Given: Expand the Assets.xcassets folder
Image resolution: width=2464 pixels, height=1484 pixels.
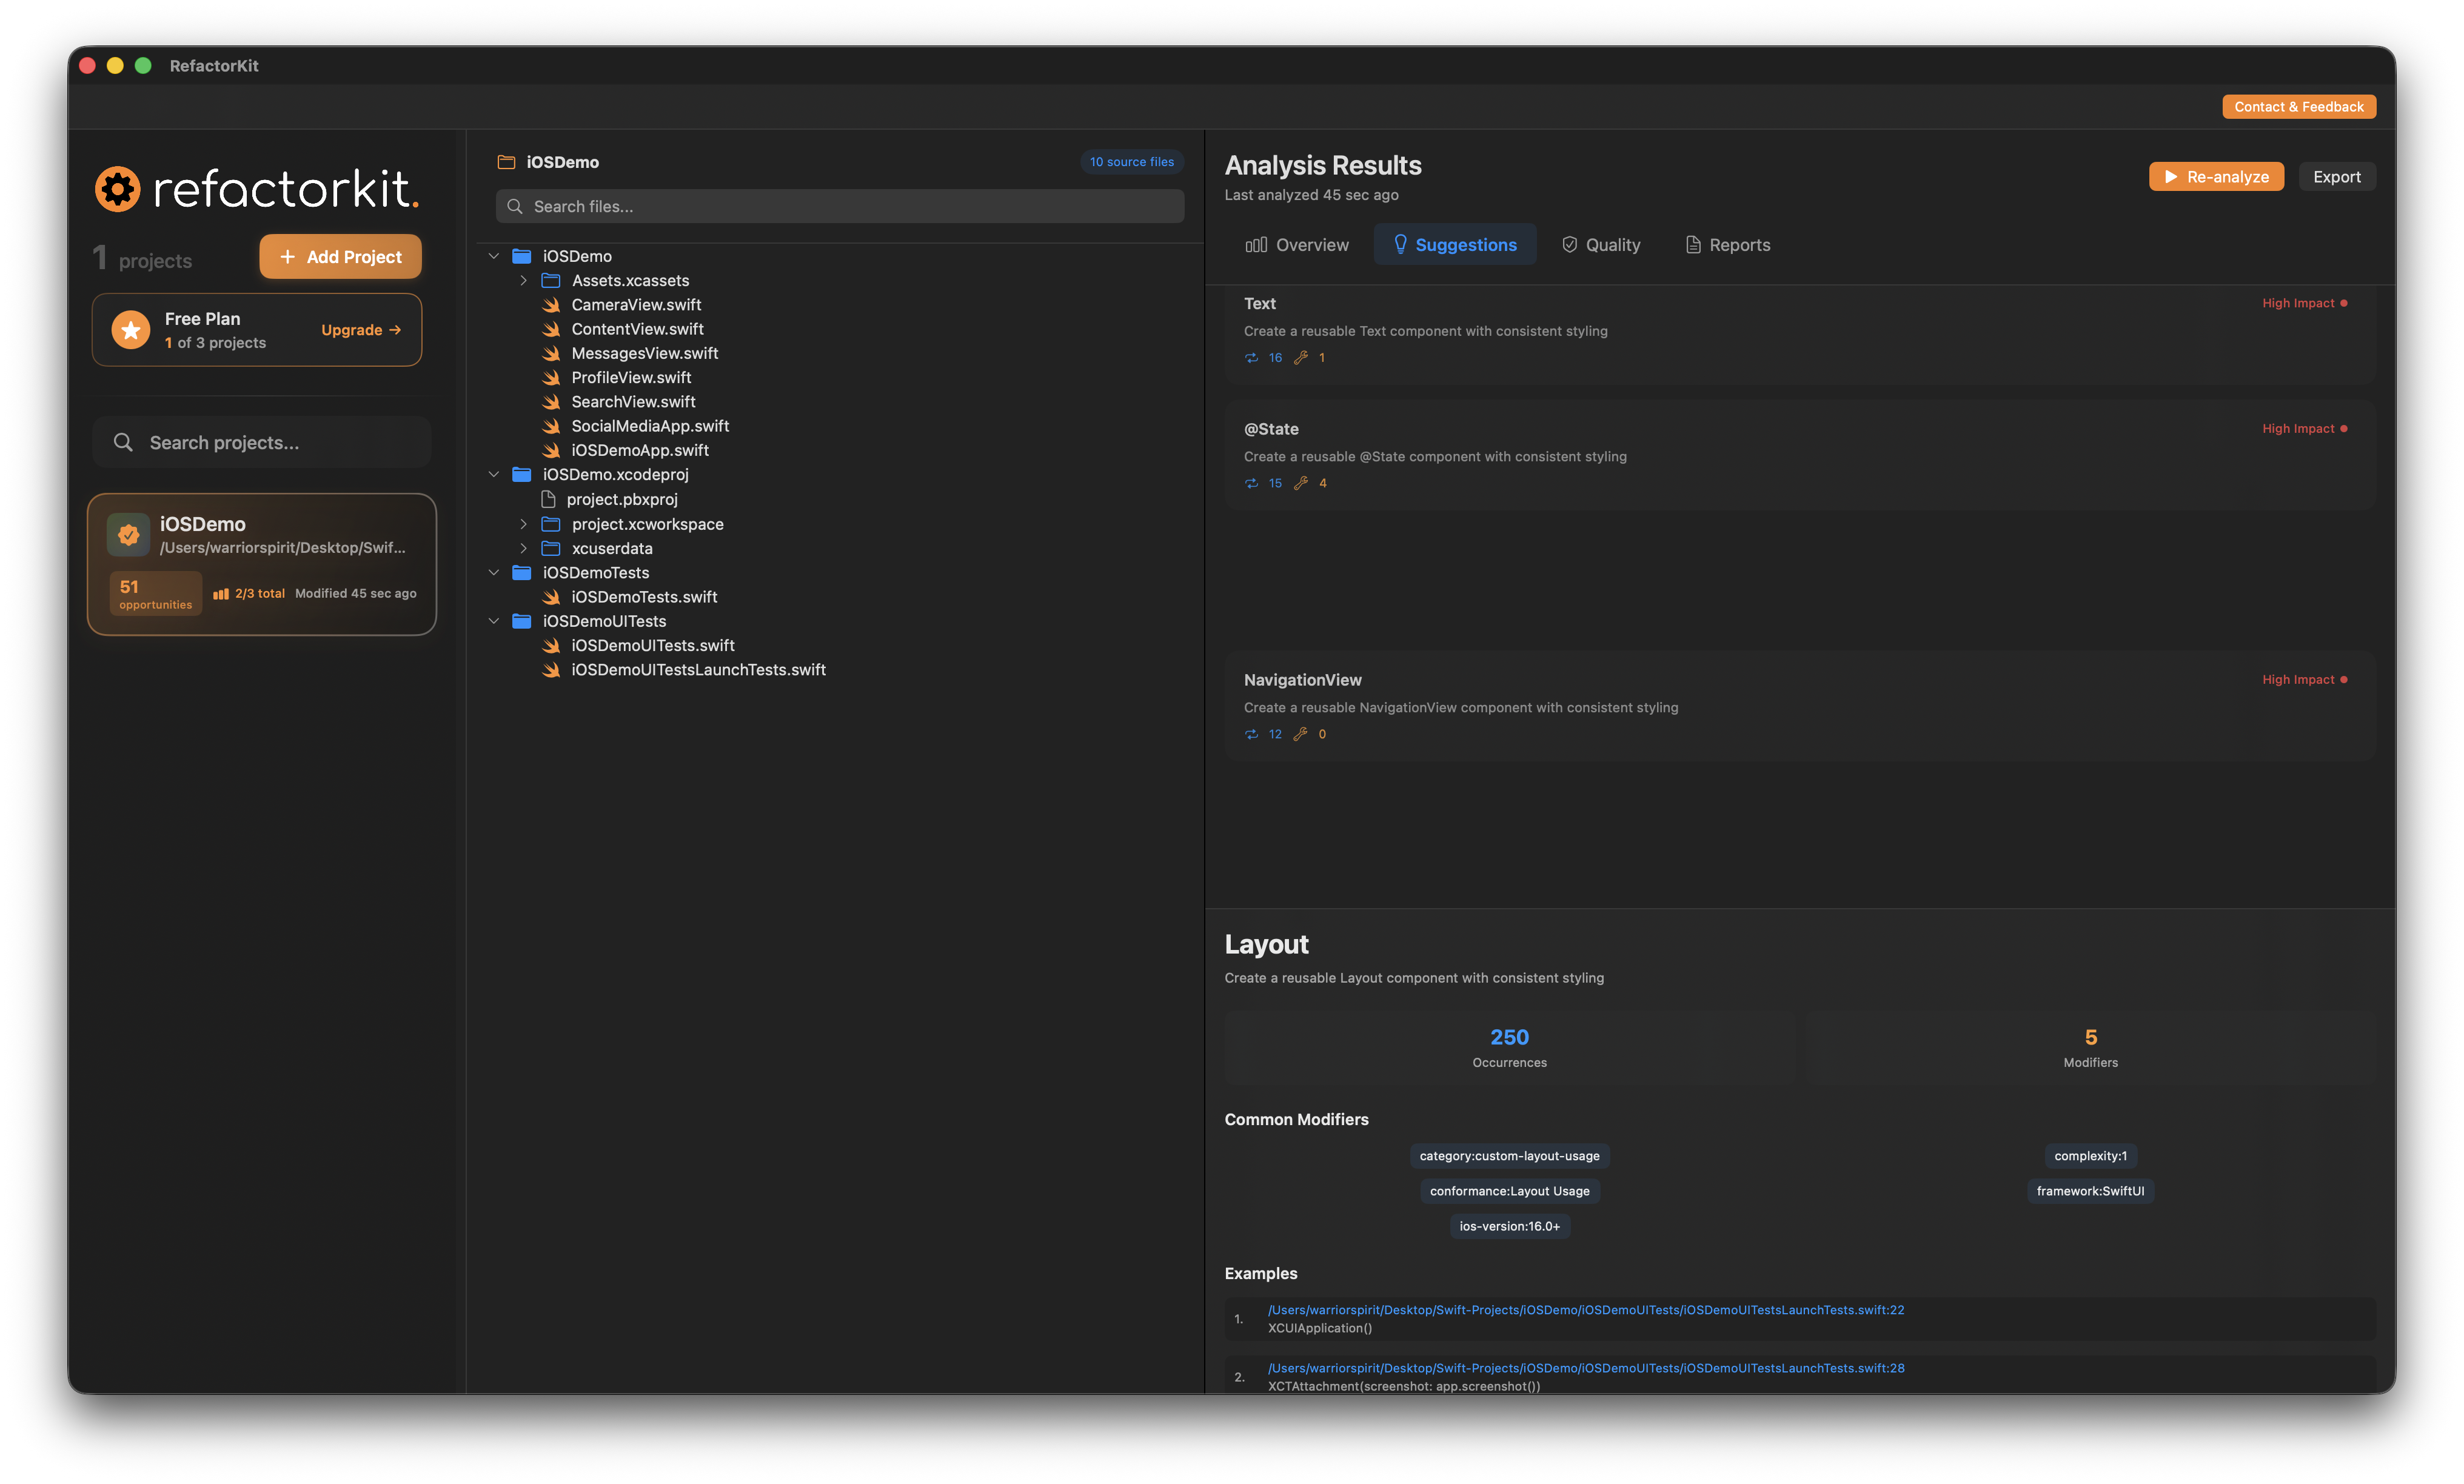Looking at the screenshot, I should point(523,281).
